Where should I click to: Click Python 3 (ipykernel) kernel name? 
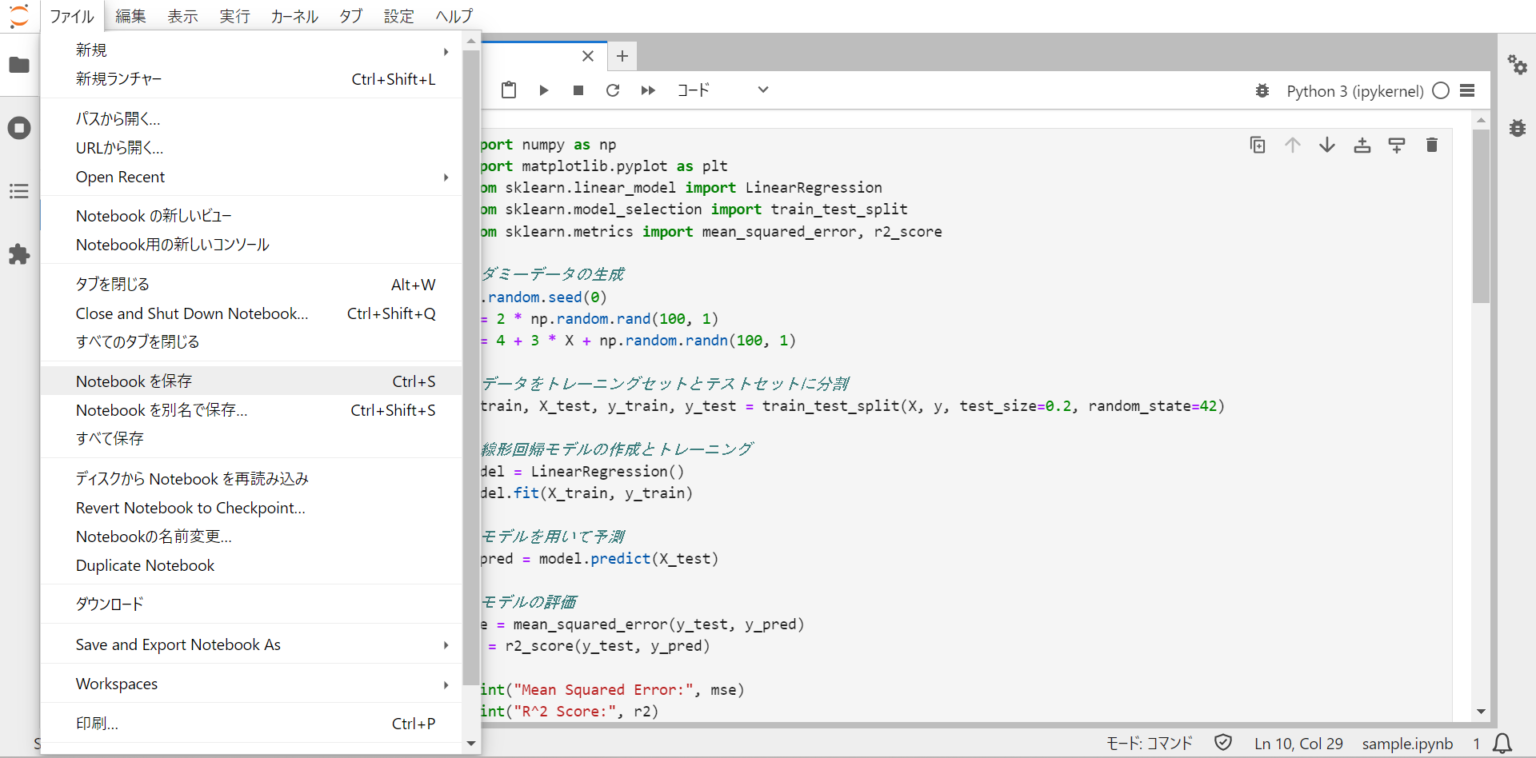(1354, 91)
